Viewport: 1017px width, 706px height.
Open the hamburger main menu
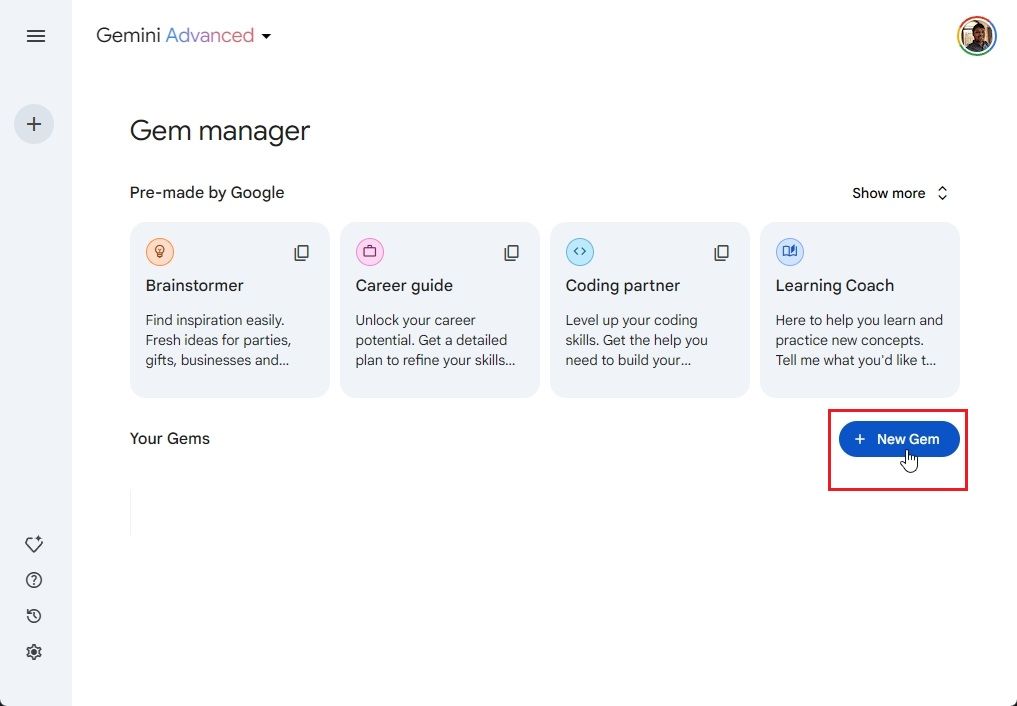pos(36,36)
